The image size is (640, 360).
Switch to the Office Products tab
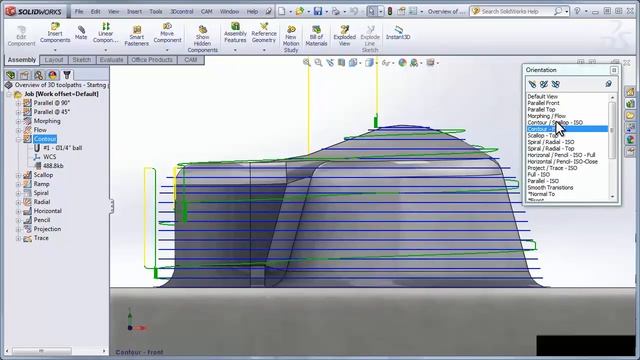tap(152, 60)
